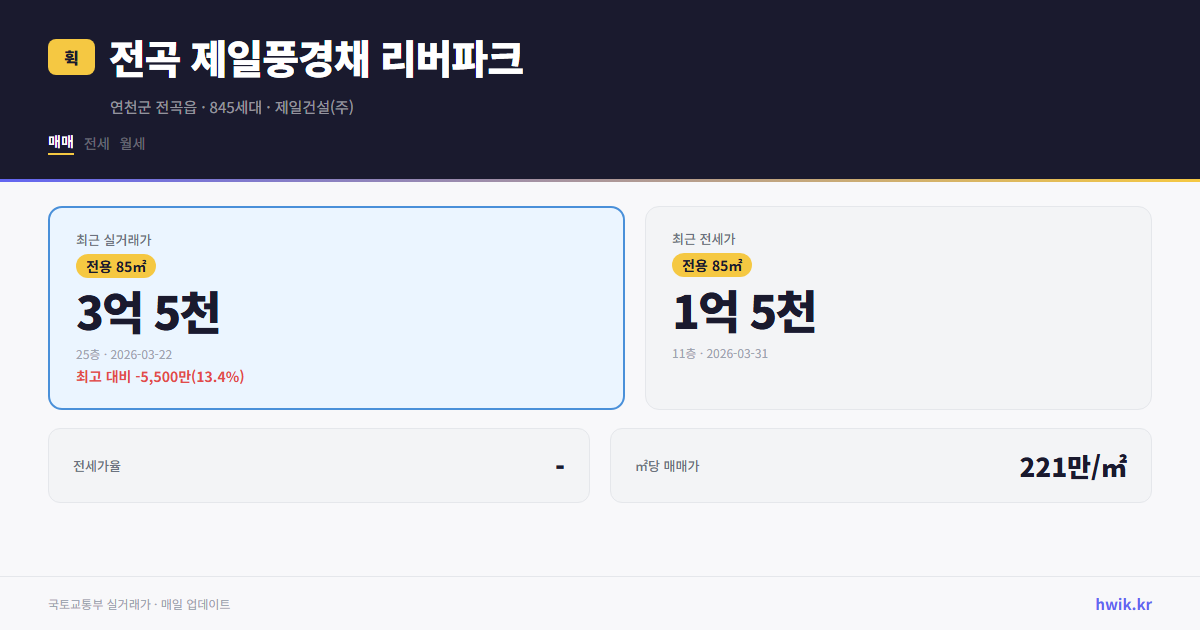The width and height of the screenshot is (1200, 630).
Task: Click the ㎡당 매매가 value 221만/㎡
Action: coord(1072,465)
